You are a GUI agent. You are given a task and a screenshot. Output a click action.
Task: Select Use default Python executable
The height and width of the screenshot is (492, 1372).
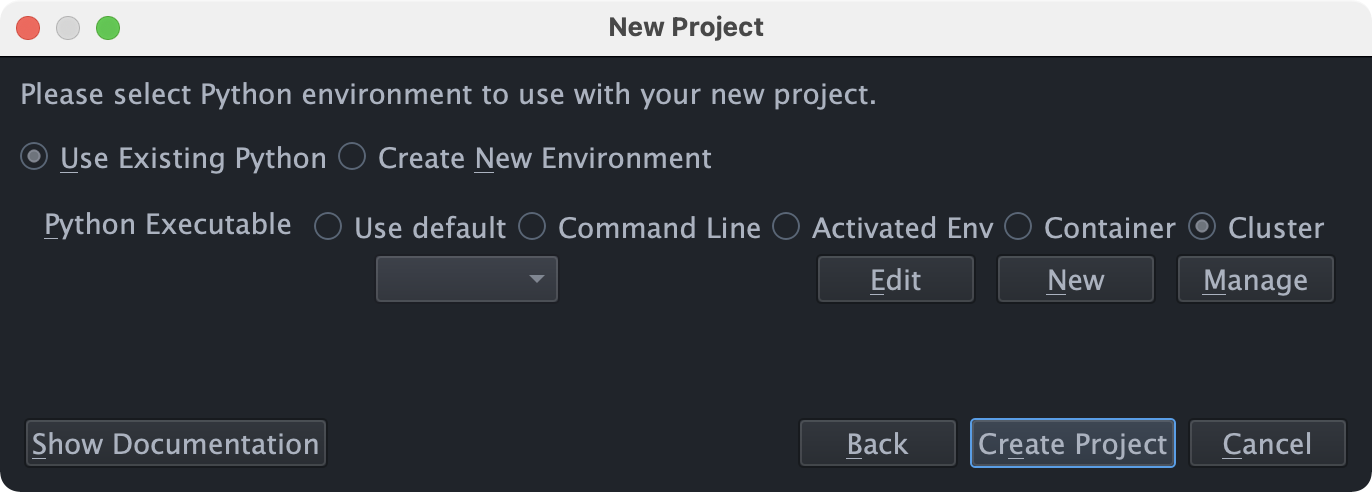pyautogui.click(x=328, y=228)
